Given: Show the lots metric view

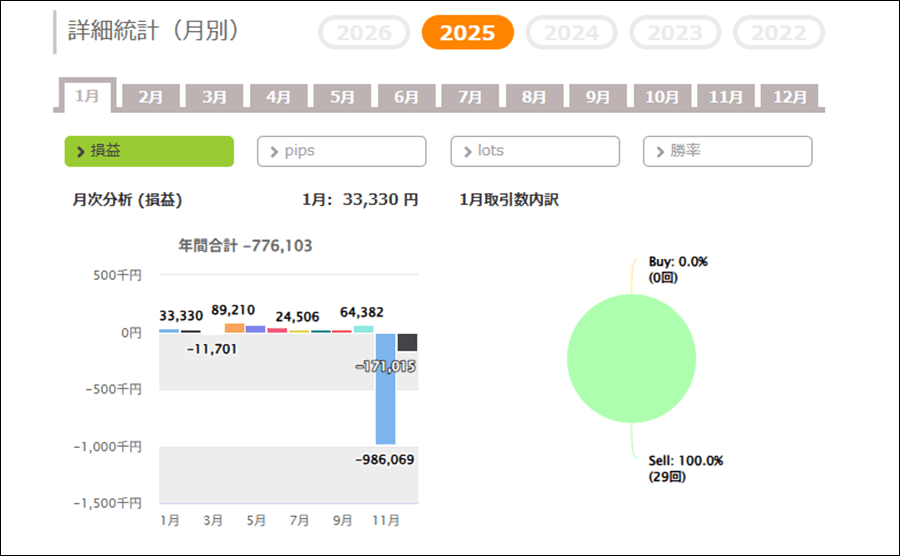Looking at the screenshot, I should [535, 151].
